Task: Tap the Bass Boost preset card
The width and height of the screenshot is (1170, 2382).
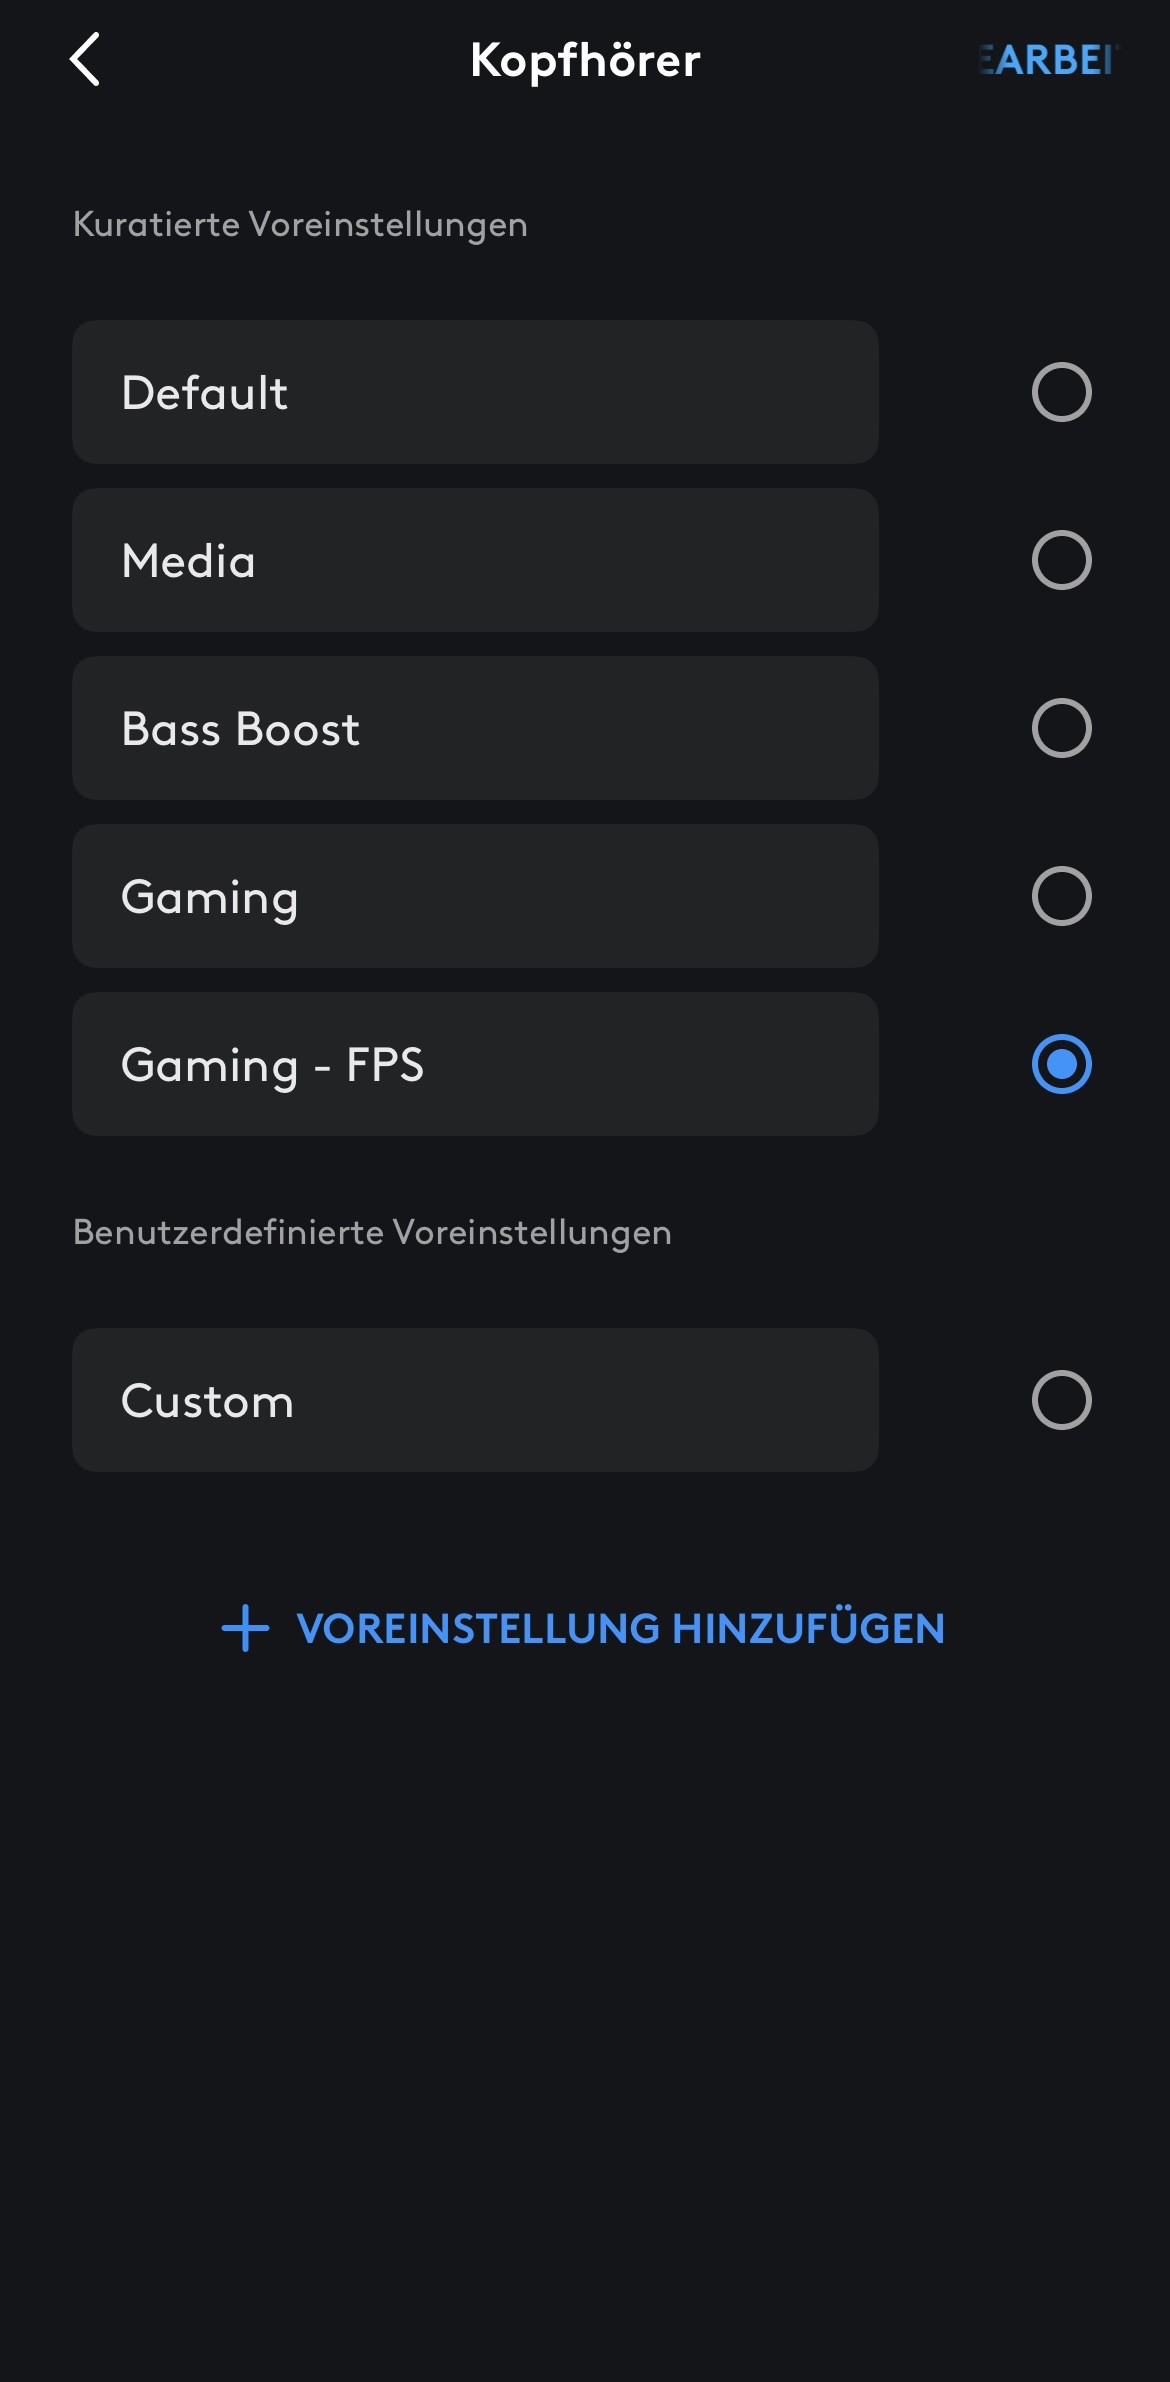Action: [x=475, y=728]
